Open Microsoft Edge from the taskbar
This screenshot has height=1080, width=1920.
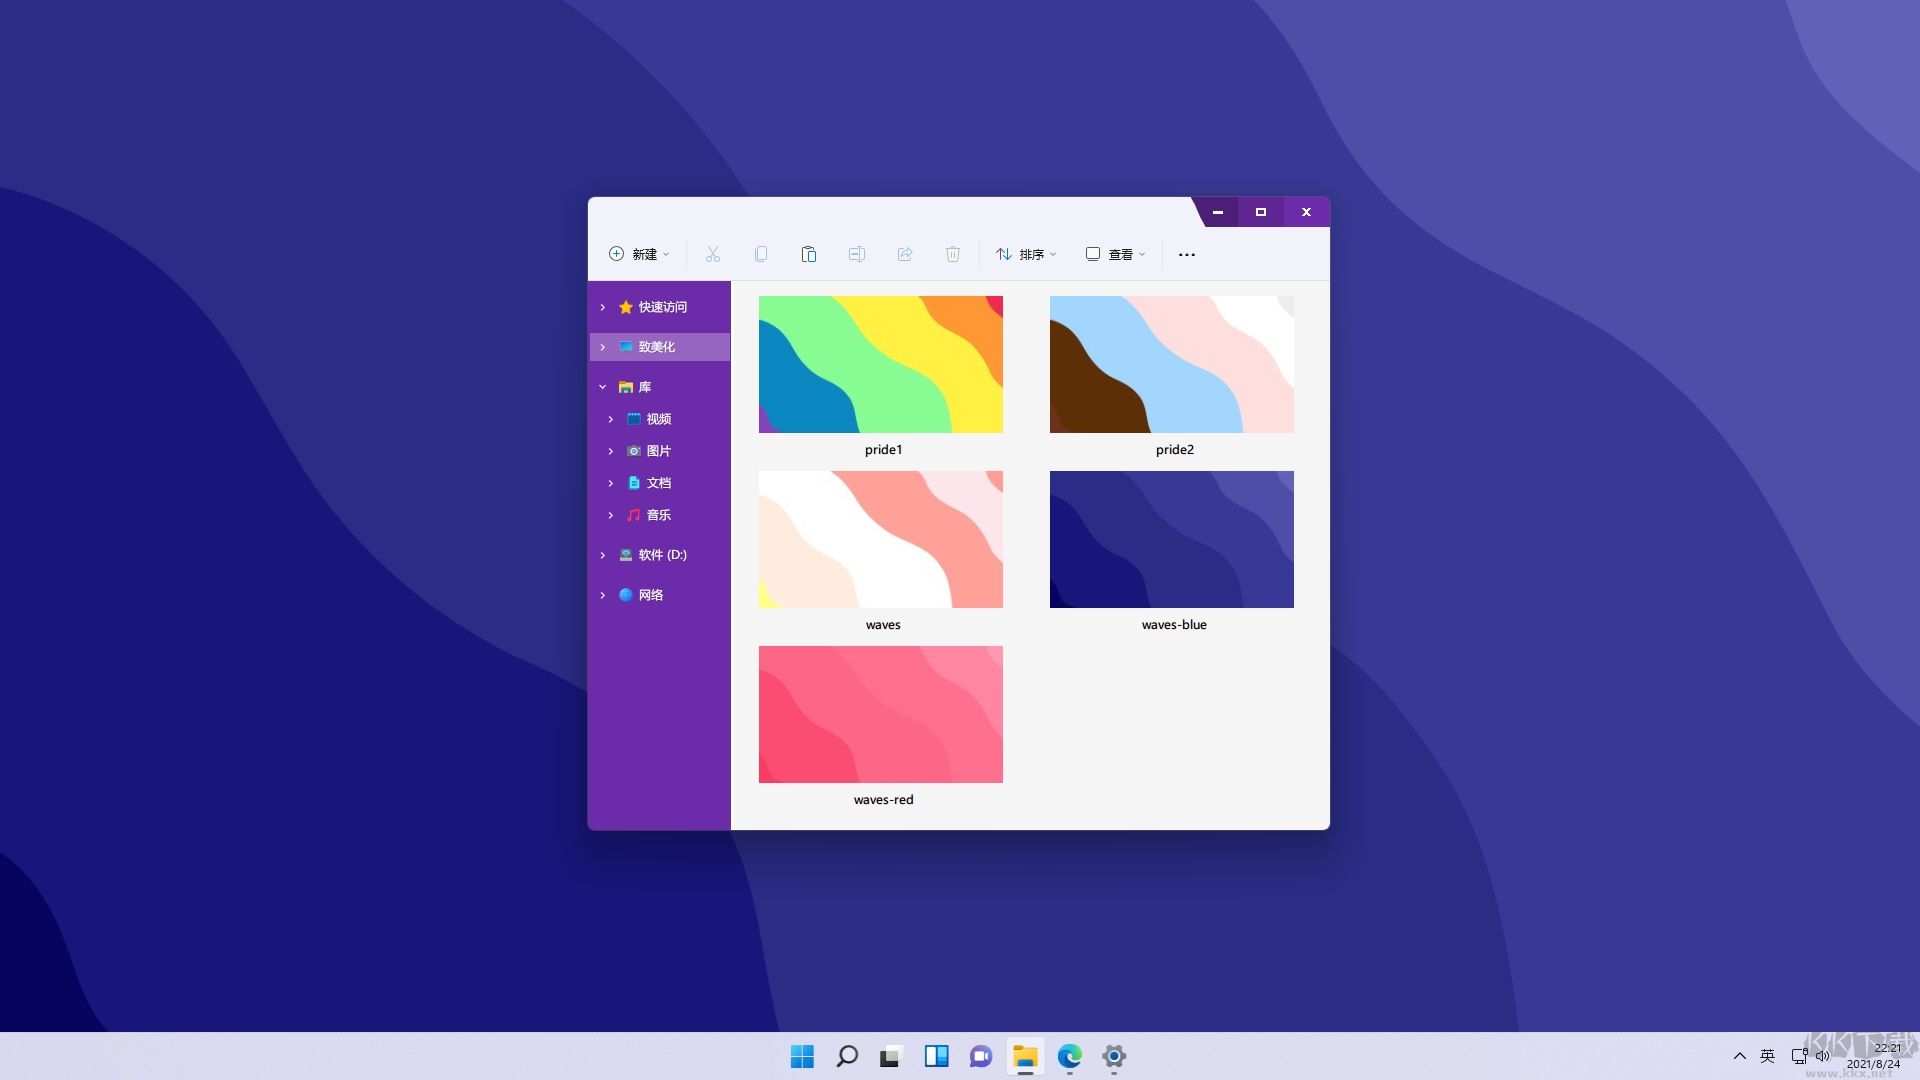pos(1069,1056)
